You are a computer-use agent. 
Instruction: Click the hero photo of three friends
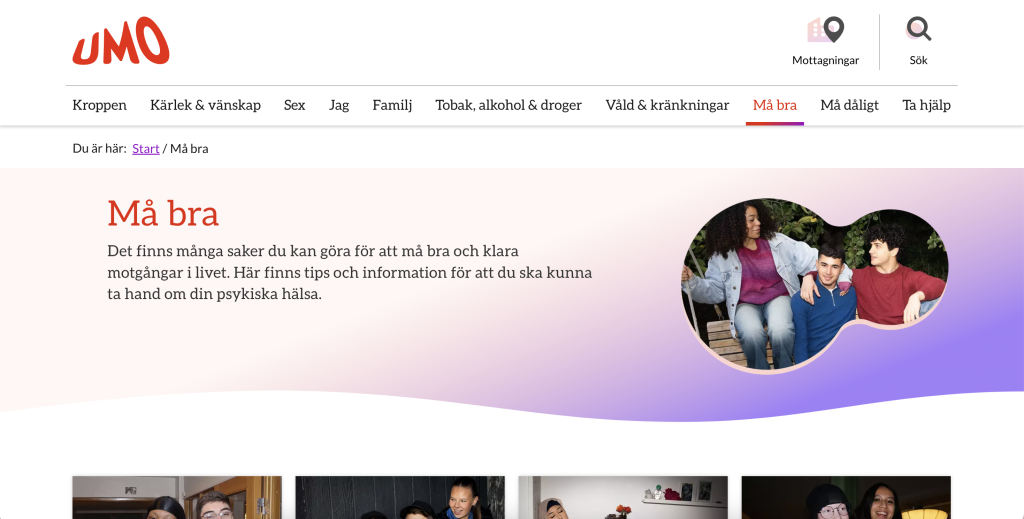click(814, 284)
